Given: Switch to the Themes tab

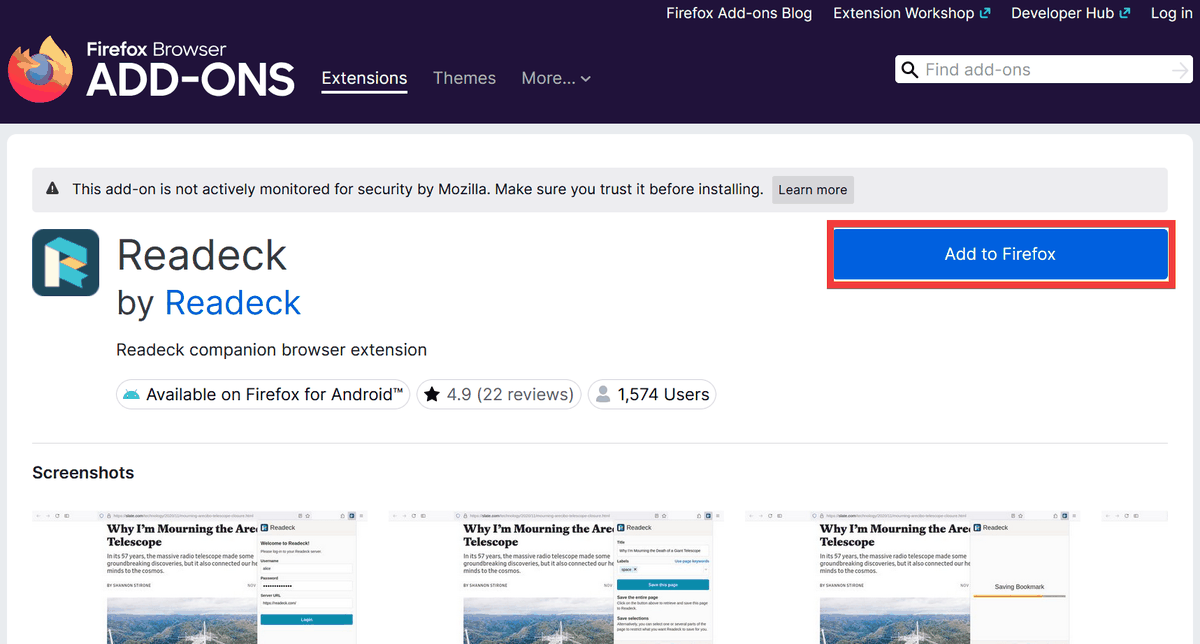Looking at the screenshot, I should (x=464, y=78).
